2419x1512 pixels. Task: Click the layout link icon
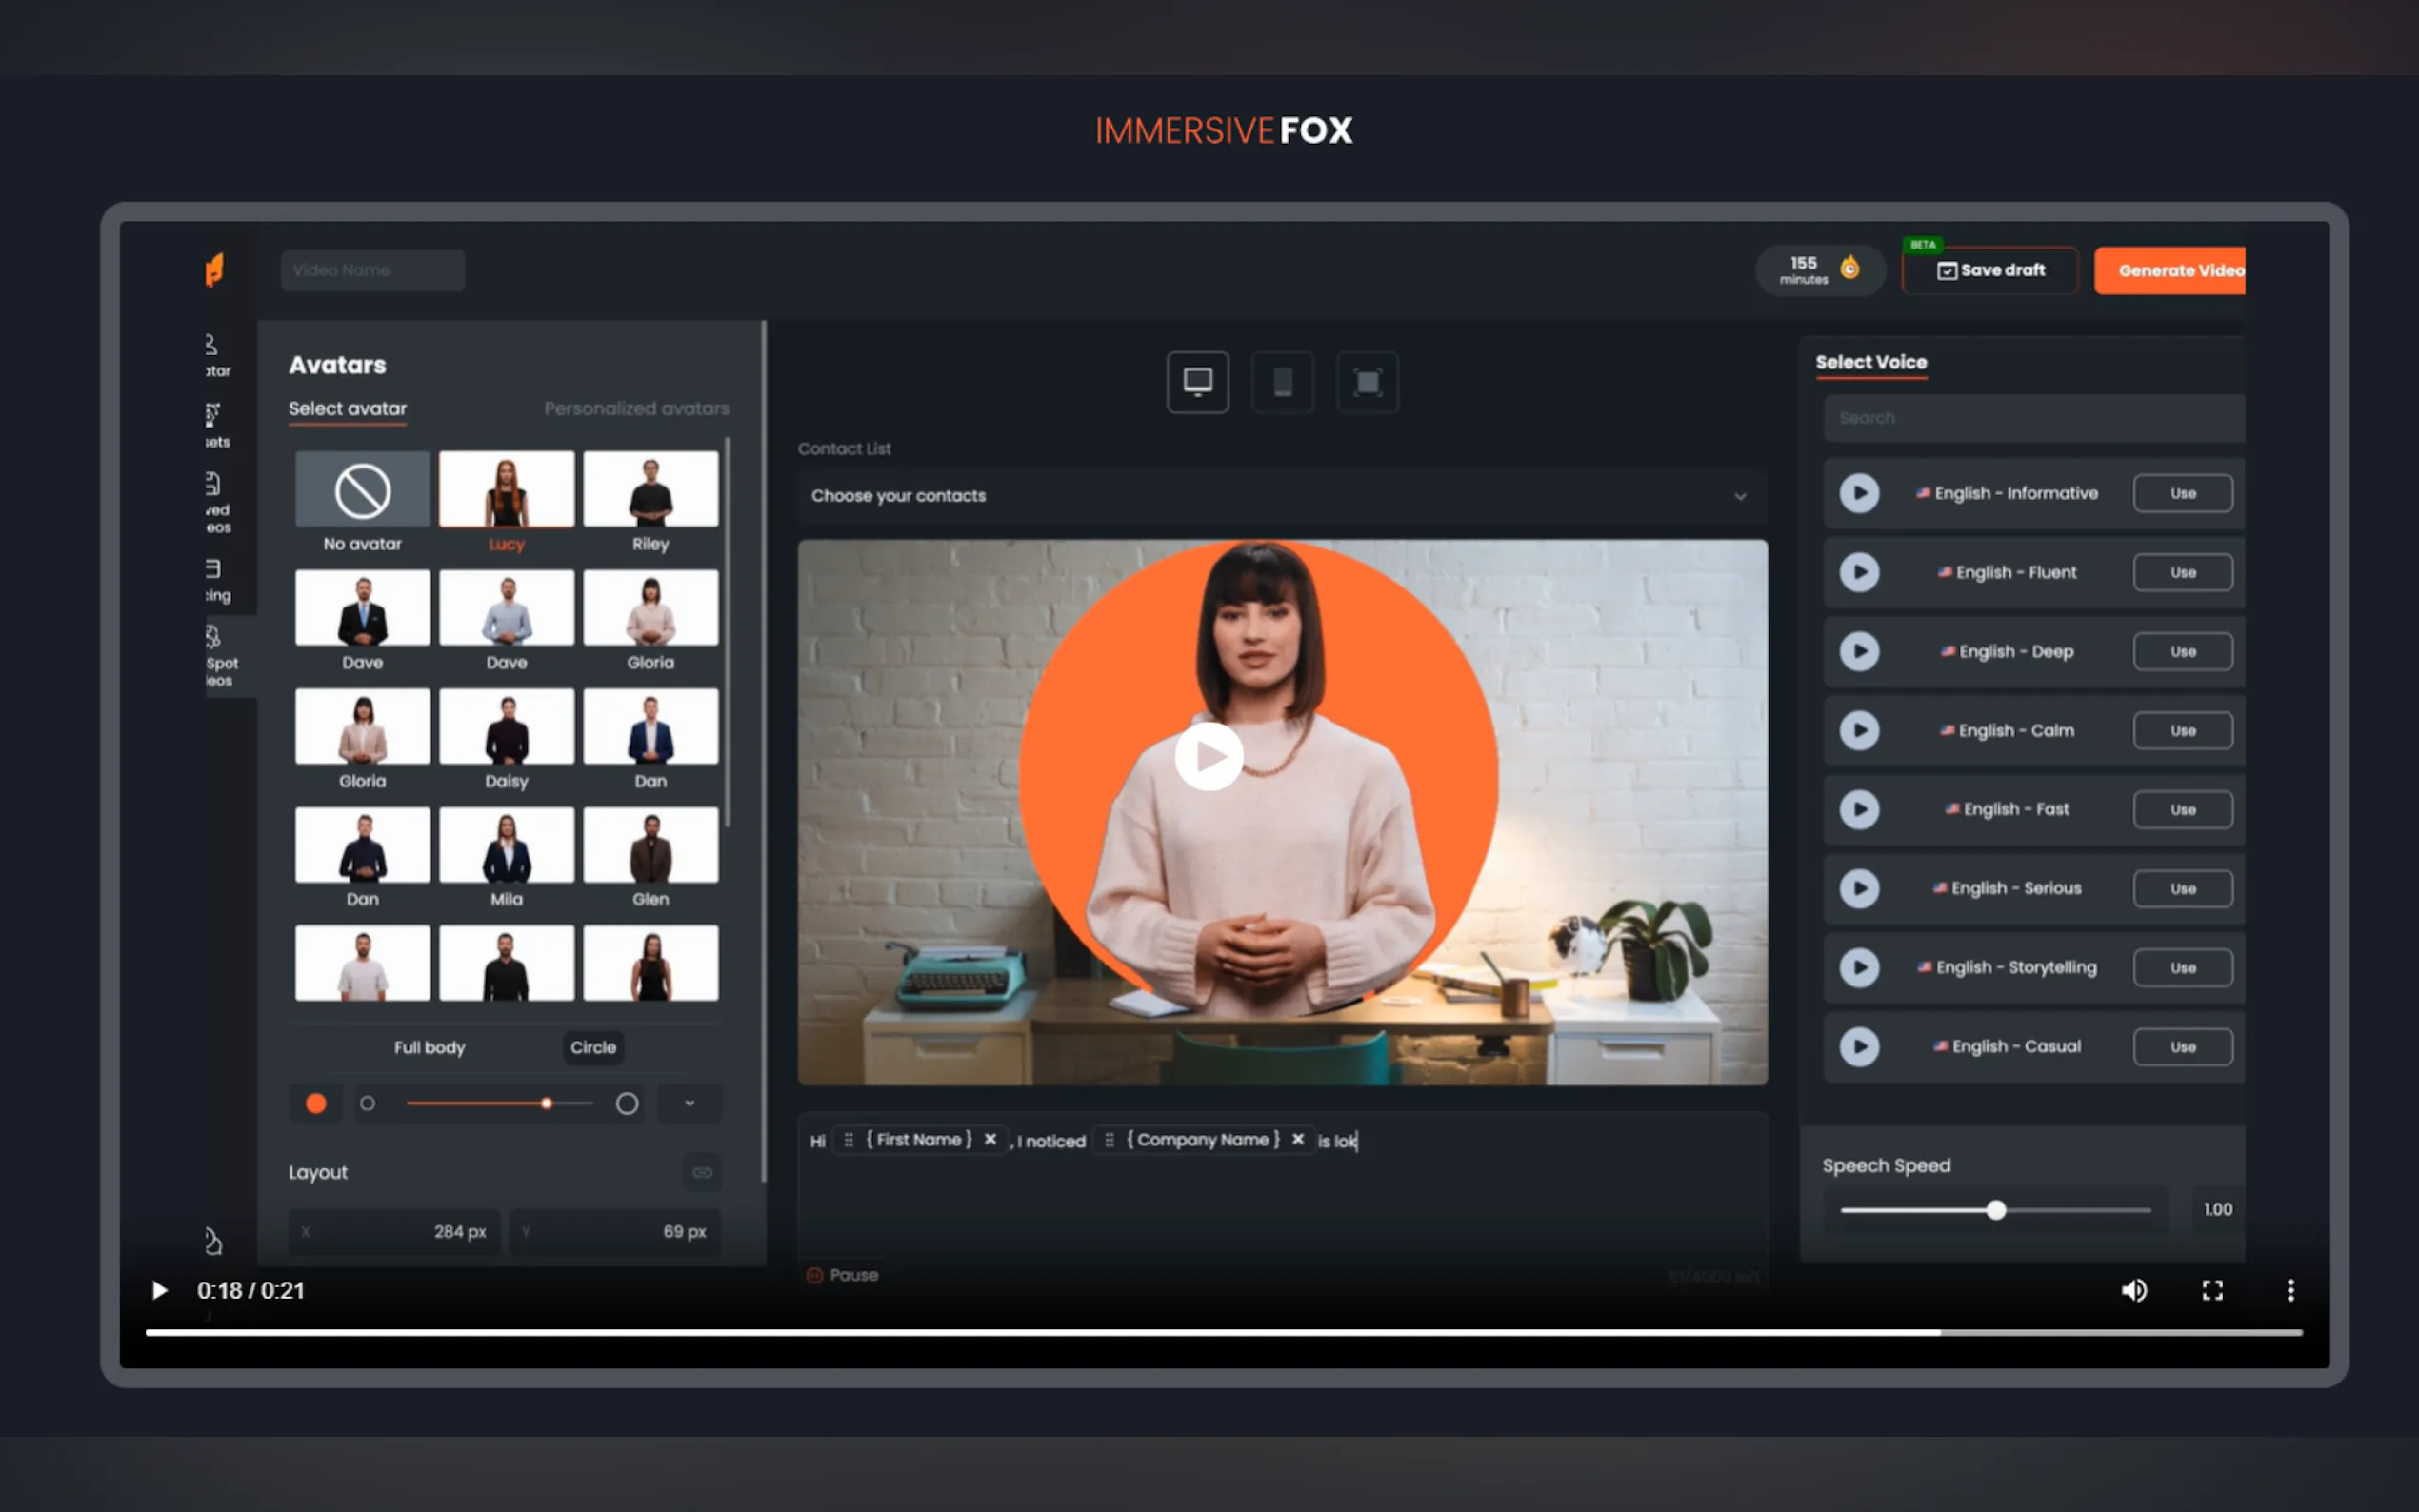tap(702, 1172)
